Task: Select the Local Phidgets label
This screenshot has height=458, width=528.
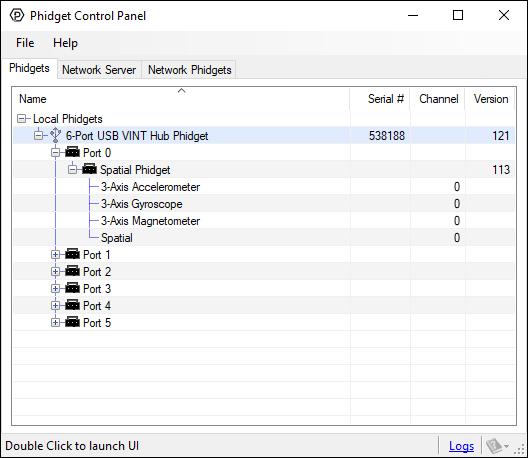Action: tap(68, 119)
